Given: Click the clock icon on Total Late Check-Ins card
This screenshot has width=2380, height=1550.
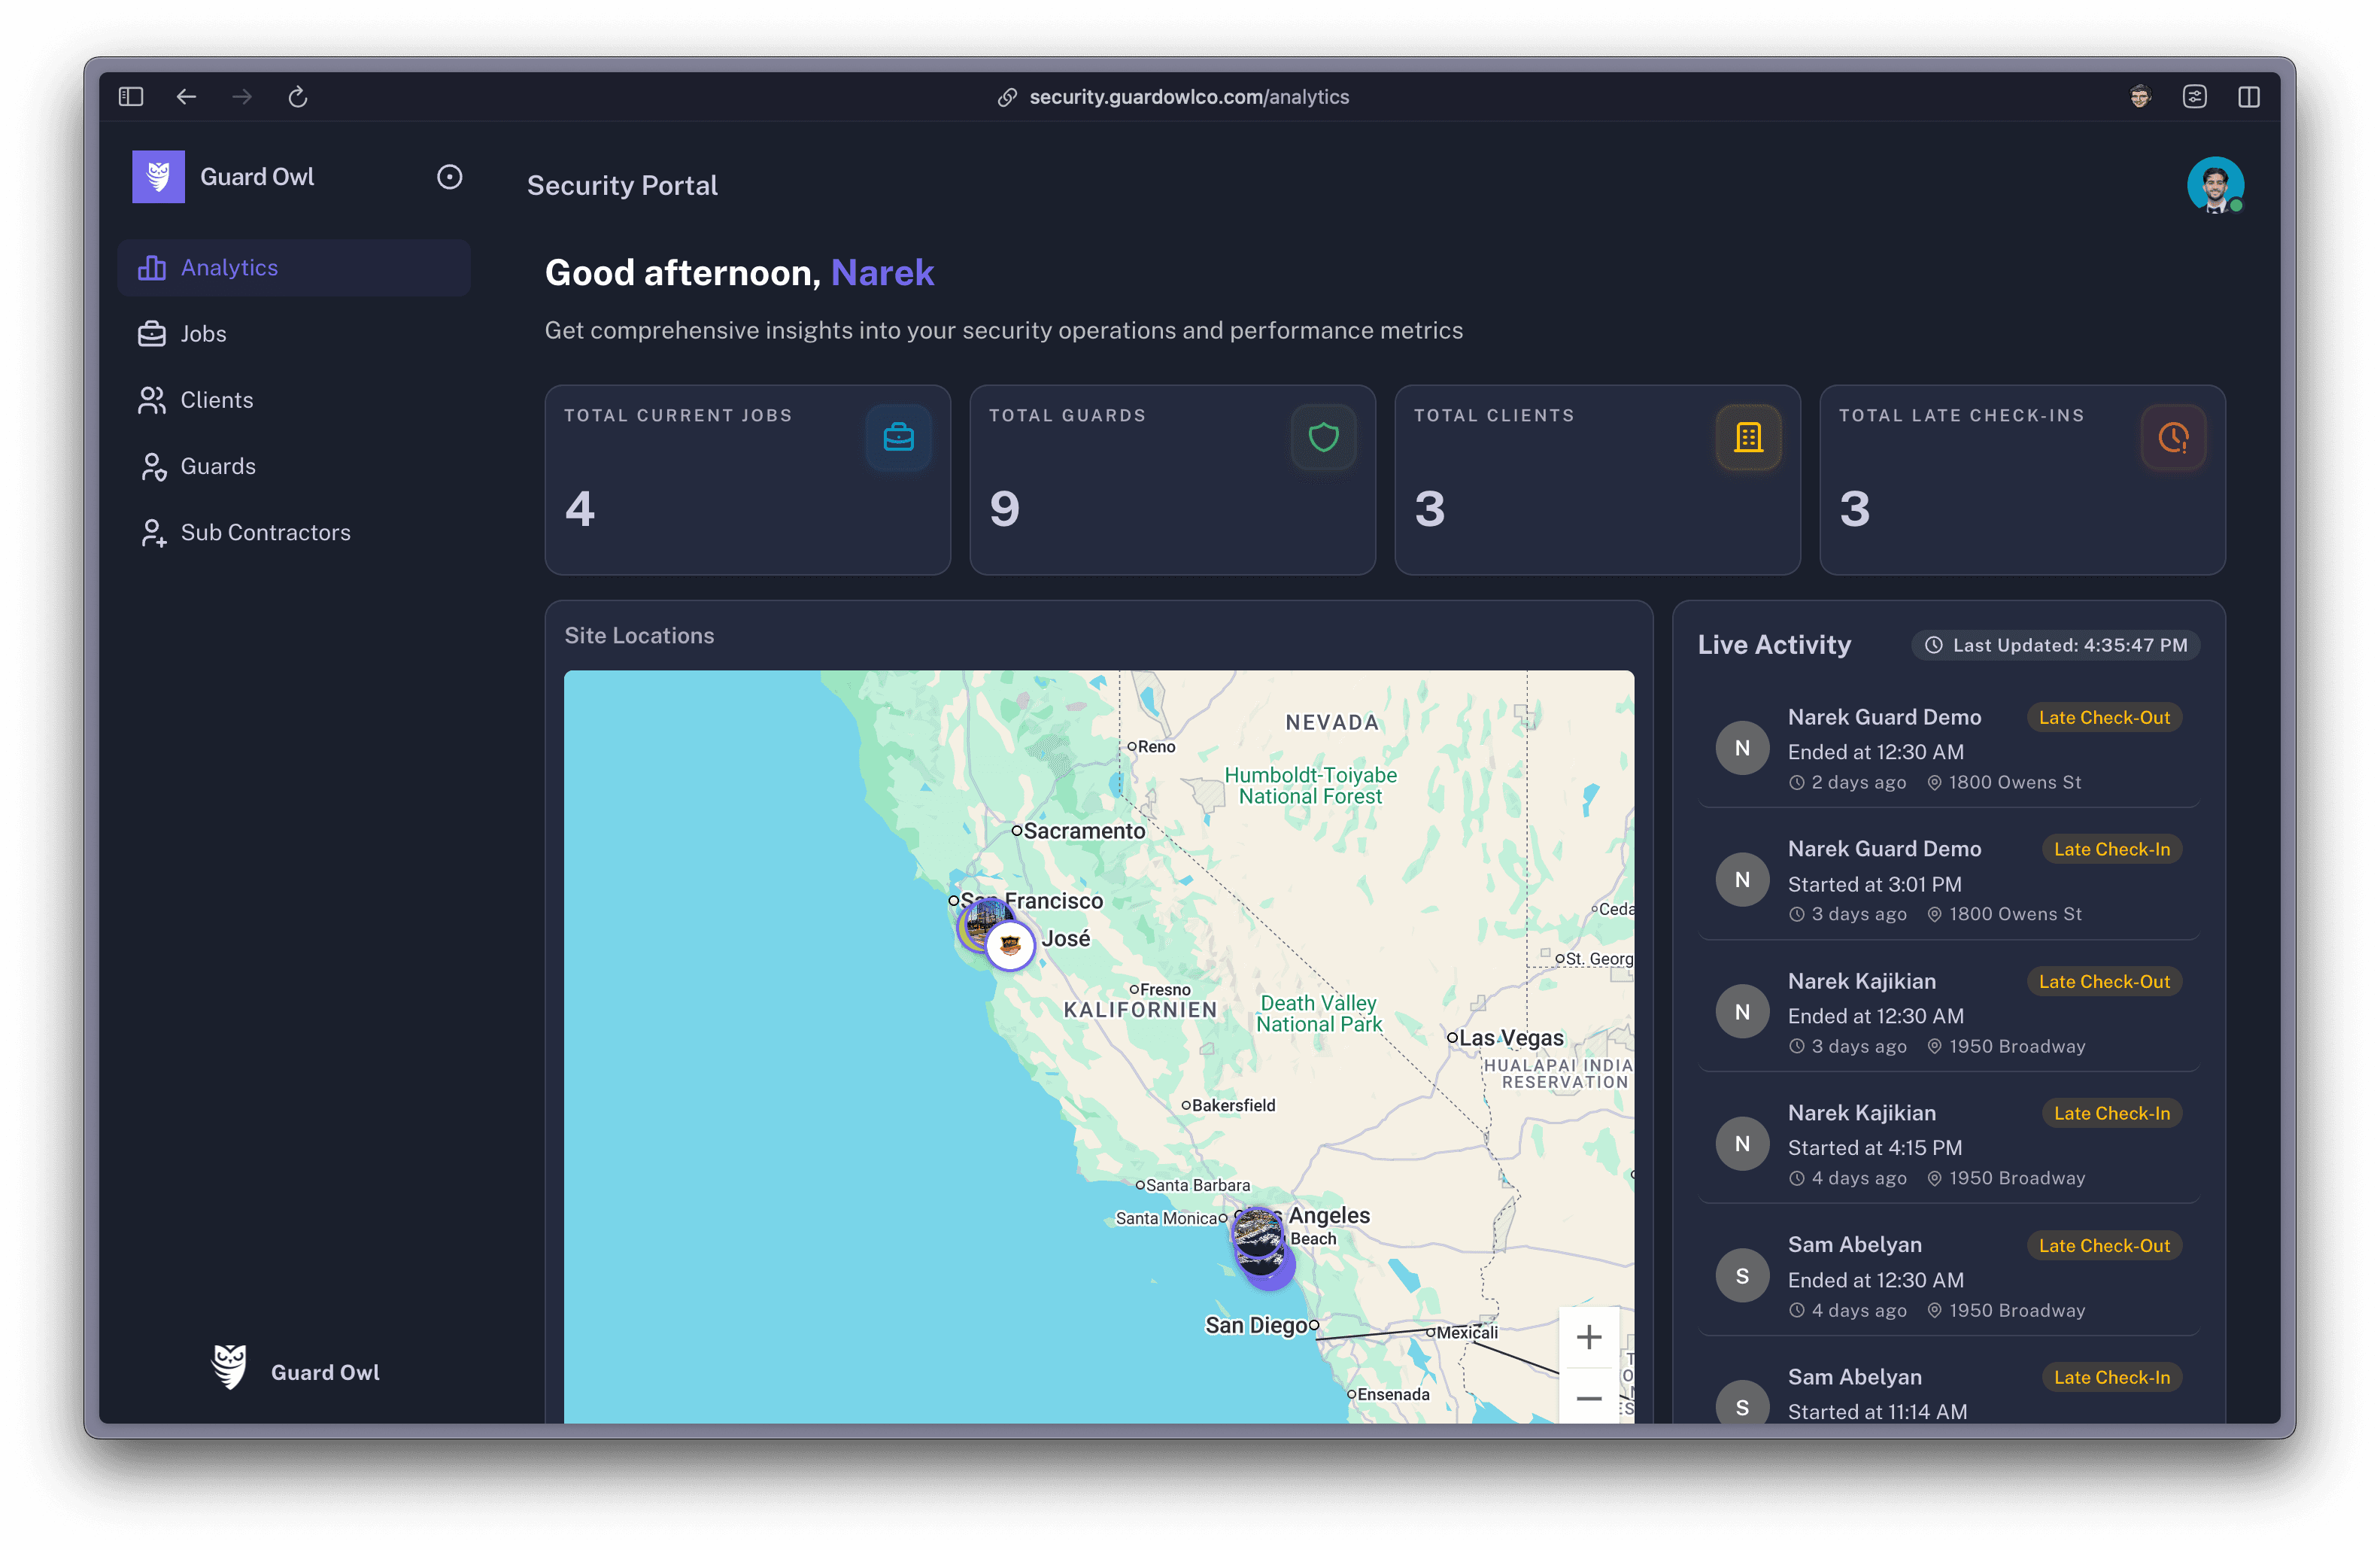Looking at the screenshot, I should pos(2172,437).
